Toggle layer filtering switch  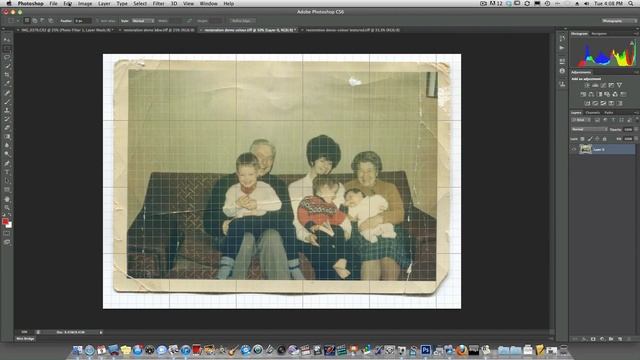(x=636, y=120)
